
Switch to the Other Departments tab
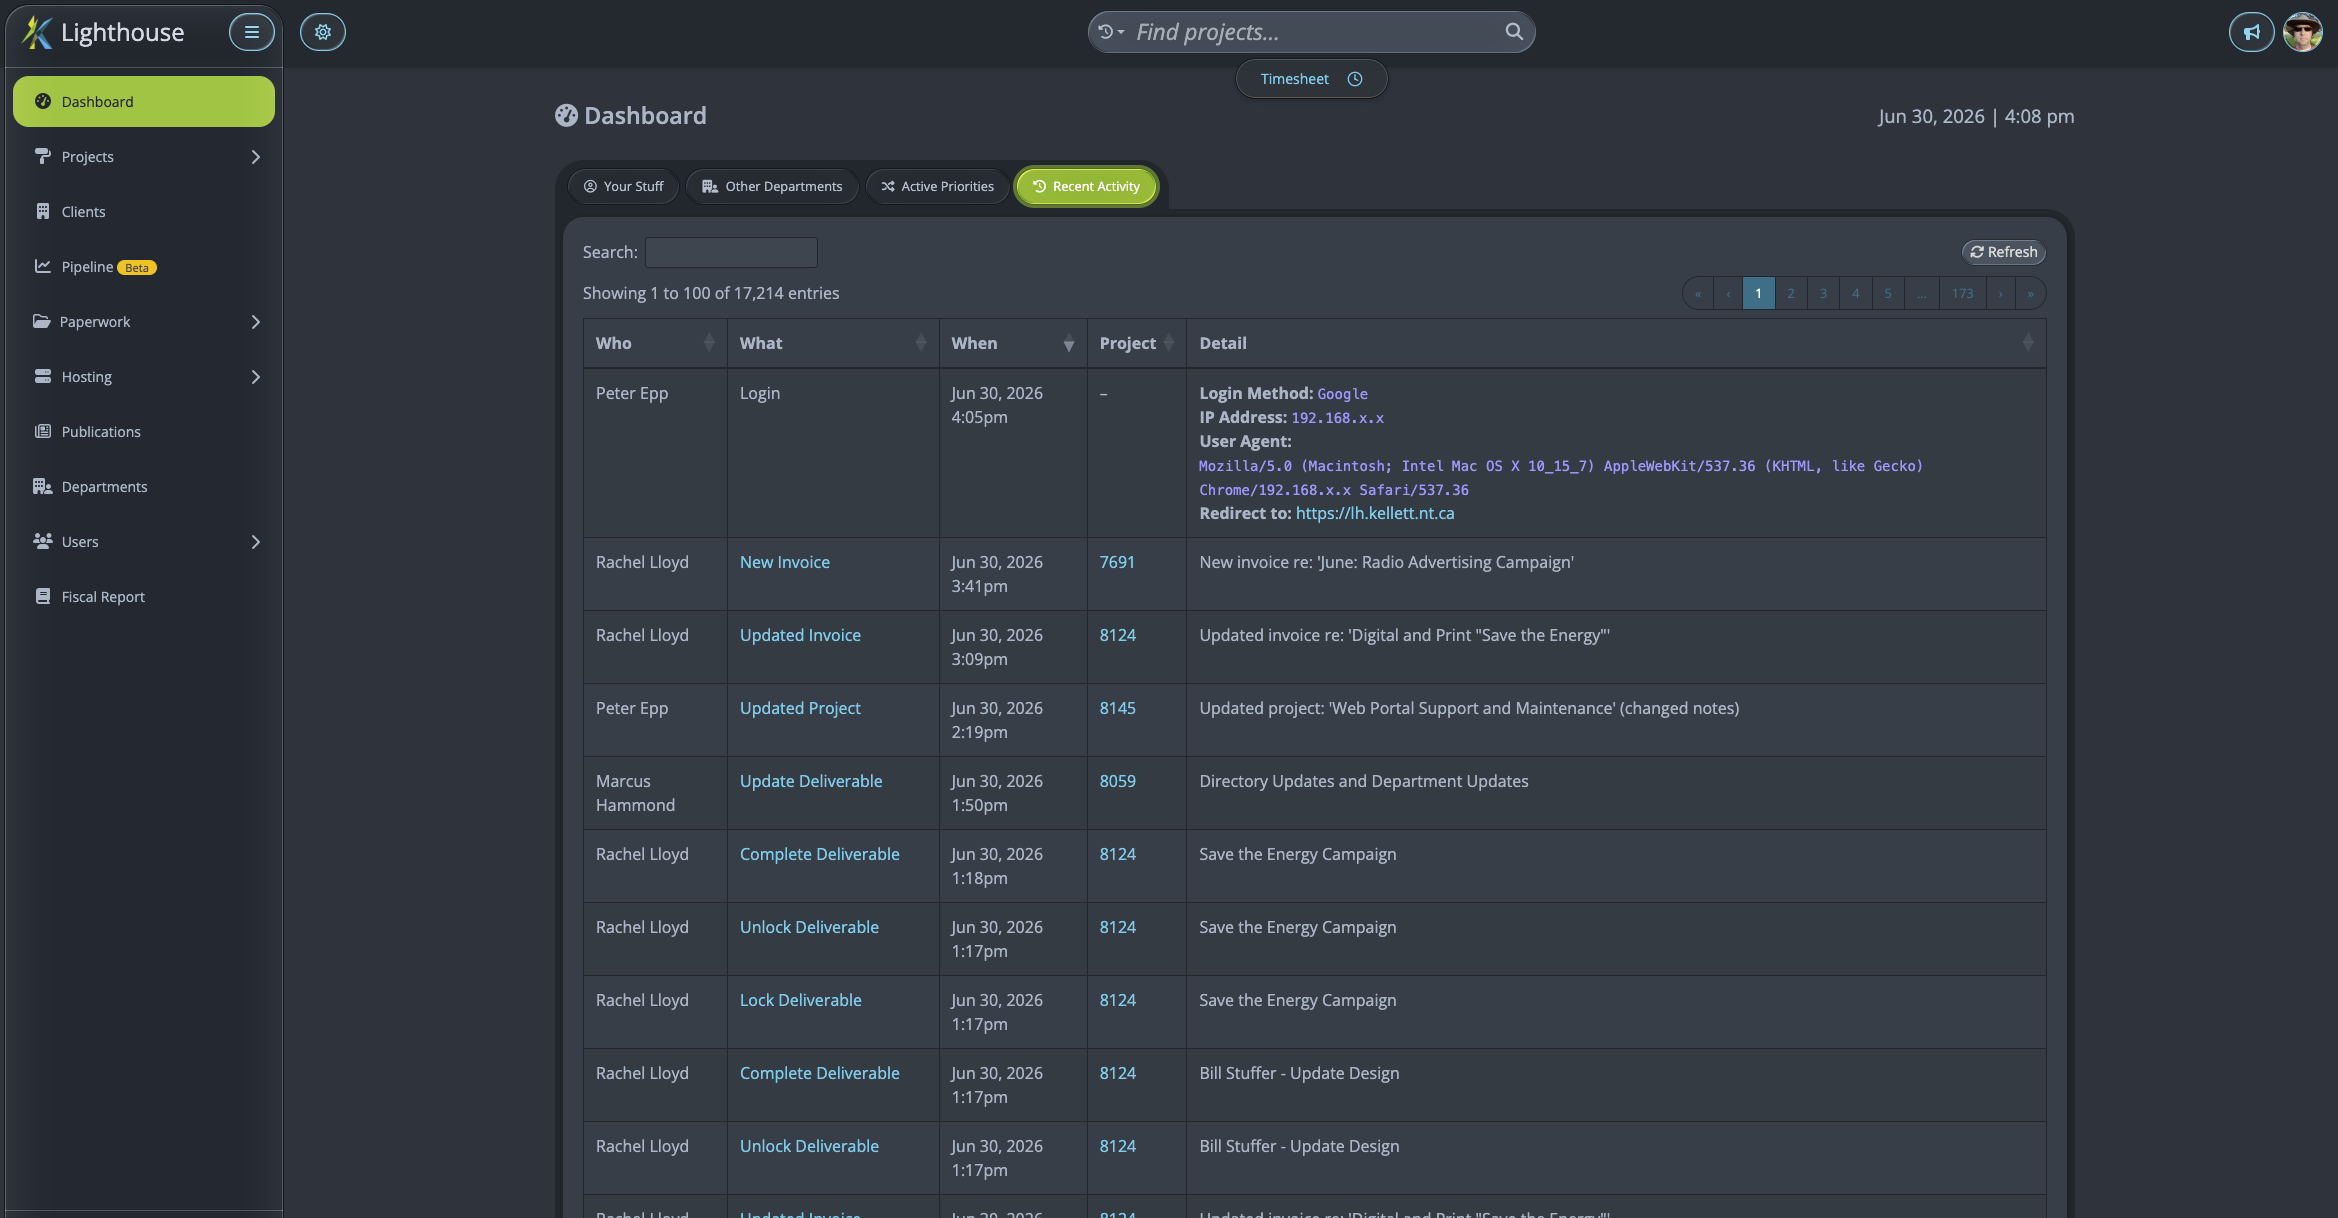pyautogui.click(x=772, y=186)
